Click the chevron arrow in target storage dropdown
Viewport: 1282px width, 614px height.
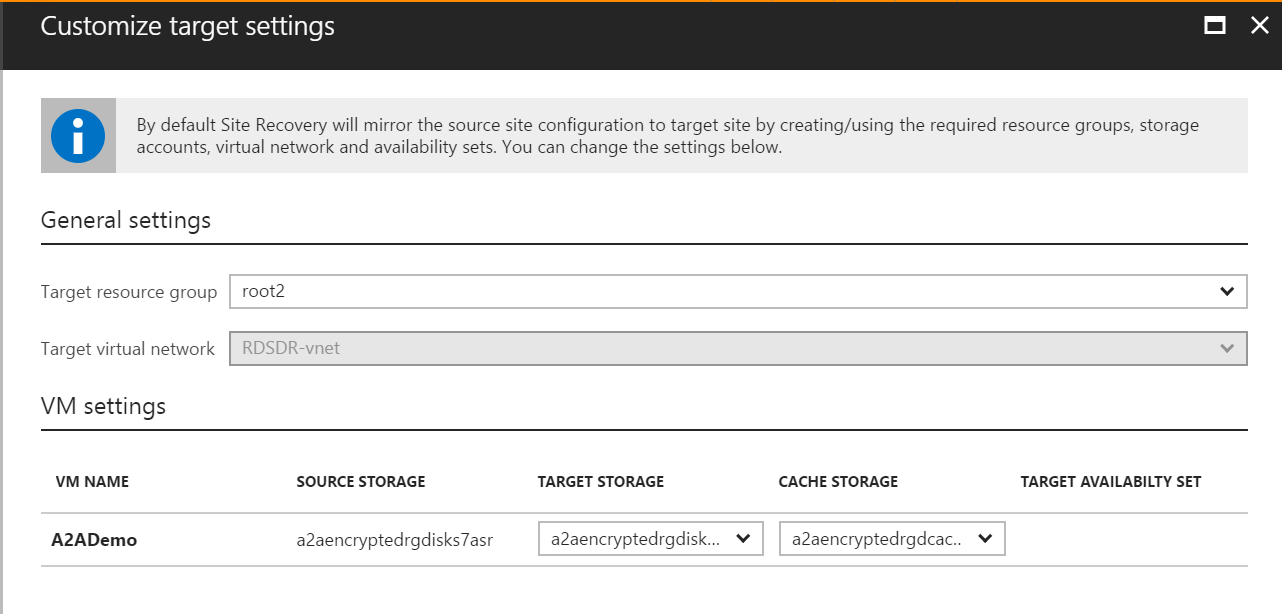743,539
